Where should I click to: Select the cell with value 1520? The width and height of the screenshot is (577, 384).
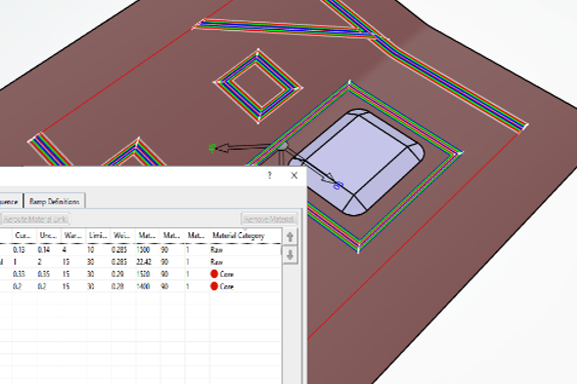pyautogui.click(x=143, y=274)
